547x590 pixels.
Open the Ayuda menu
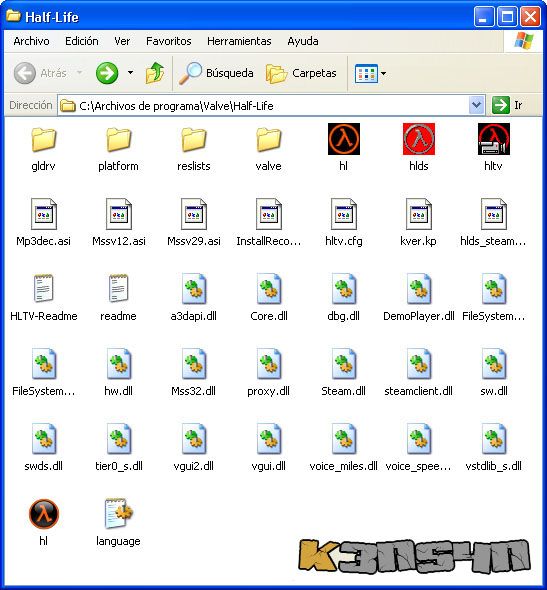303,41
